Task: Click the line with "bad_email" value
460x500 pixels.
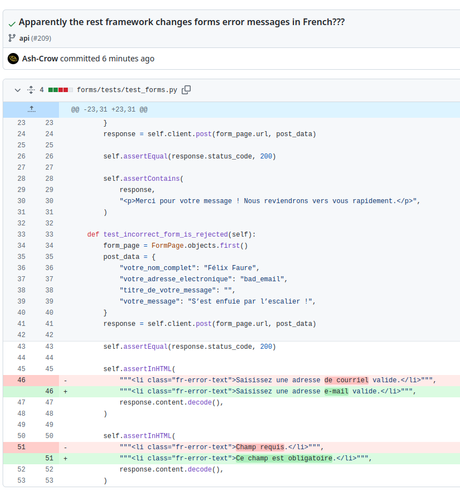Action: click(x=232, y=279)
